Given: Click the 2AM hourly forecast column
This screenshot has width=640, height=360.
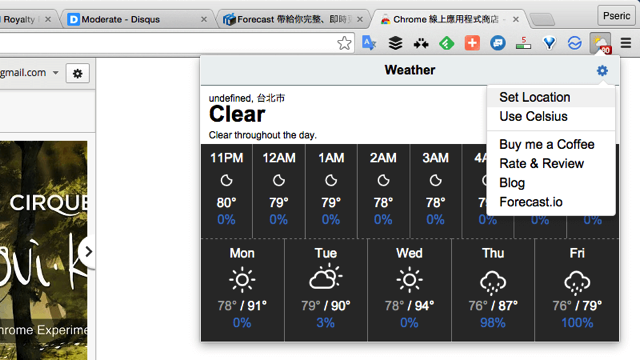Looking at the screenshot, I should coord(383,191).
